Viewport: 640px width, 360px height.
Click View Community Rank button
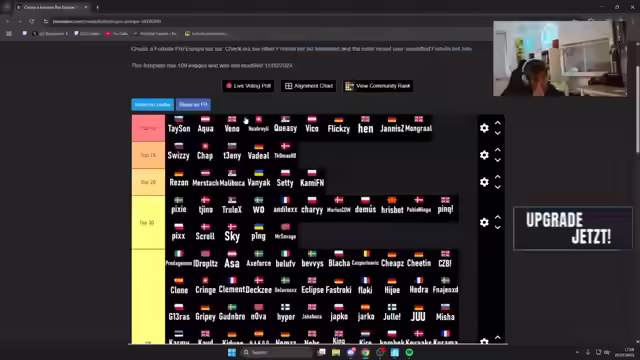(x=378, y=86)
